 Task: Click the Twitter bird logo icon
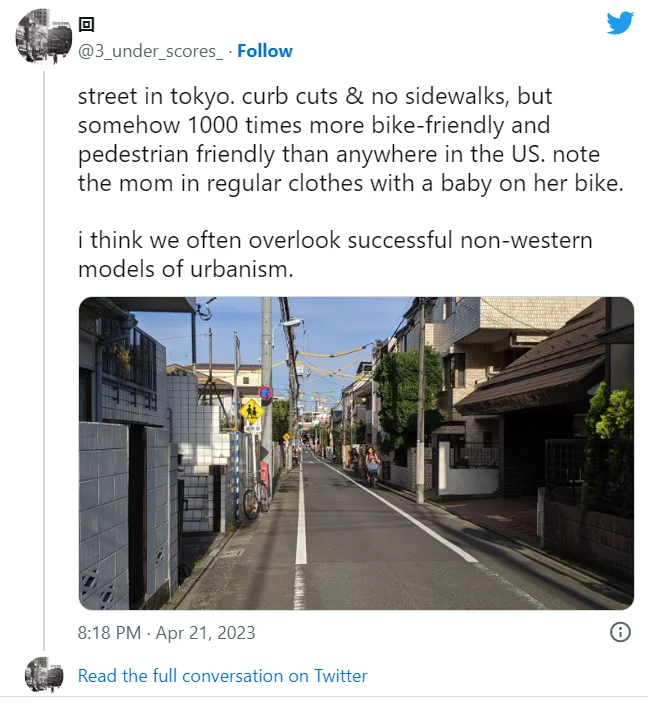tap(620, 23)
